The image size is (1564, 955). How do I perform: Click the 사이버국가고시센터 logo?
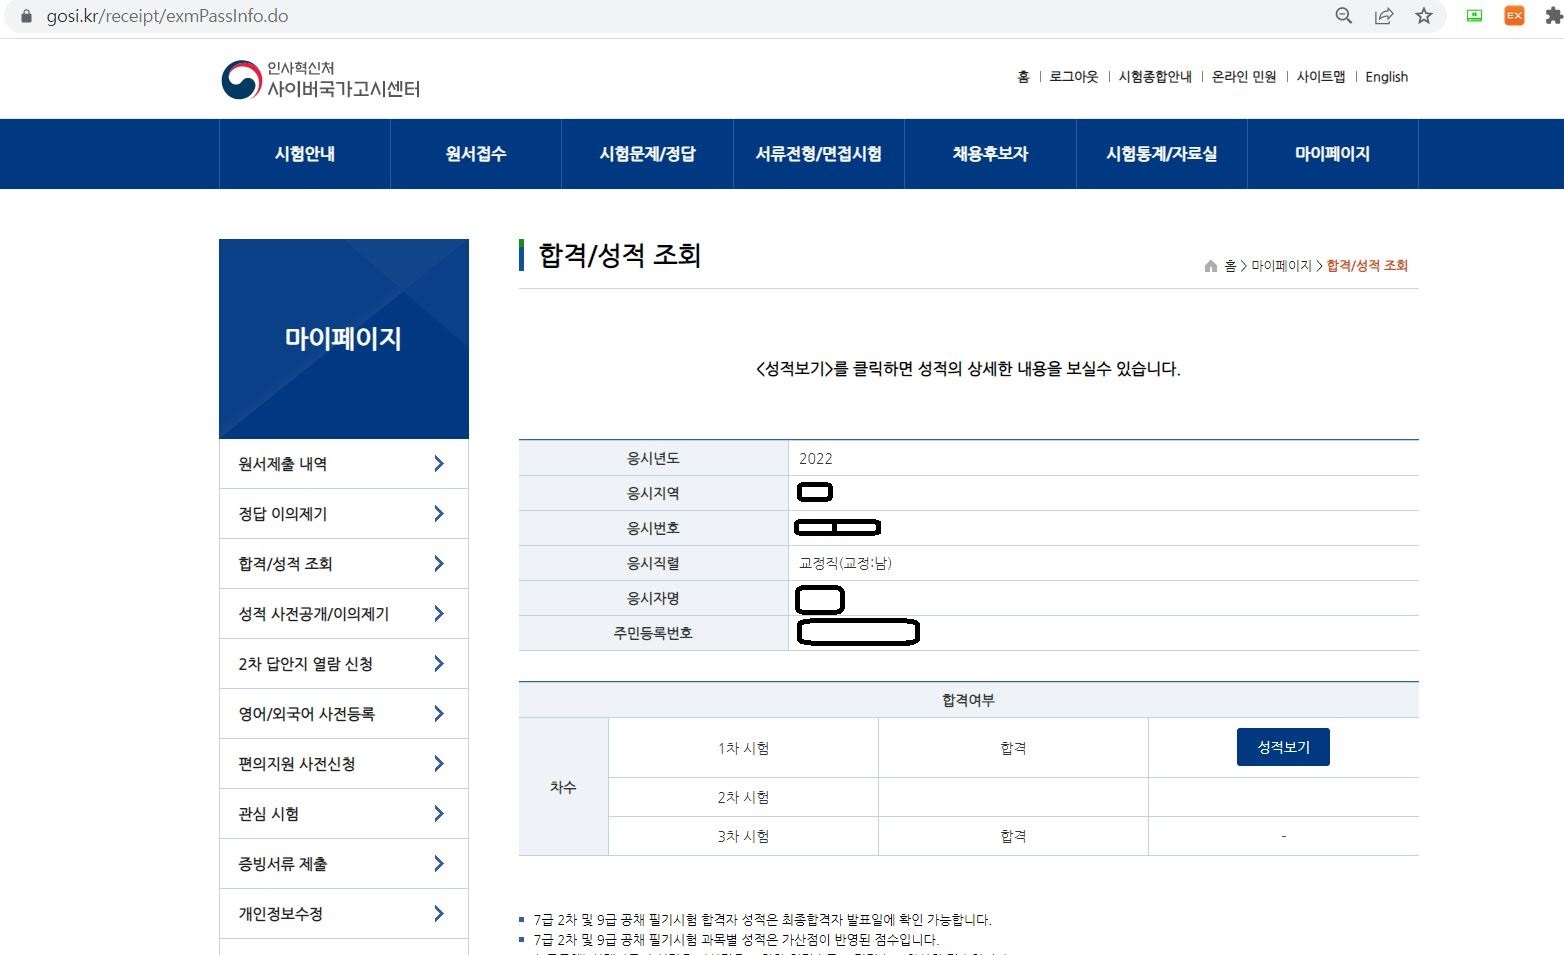(320, 79)
